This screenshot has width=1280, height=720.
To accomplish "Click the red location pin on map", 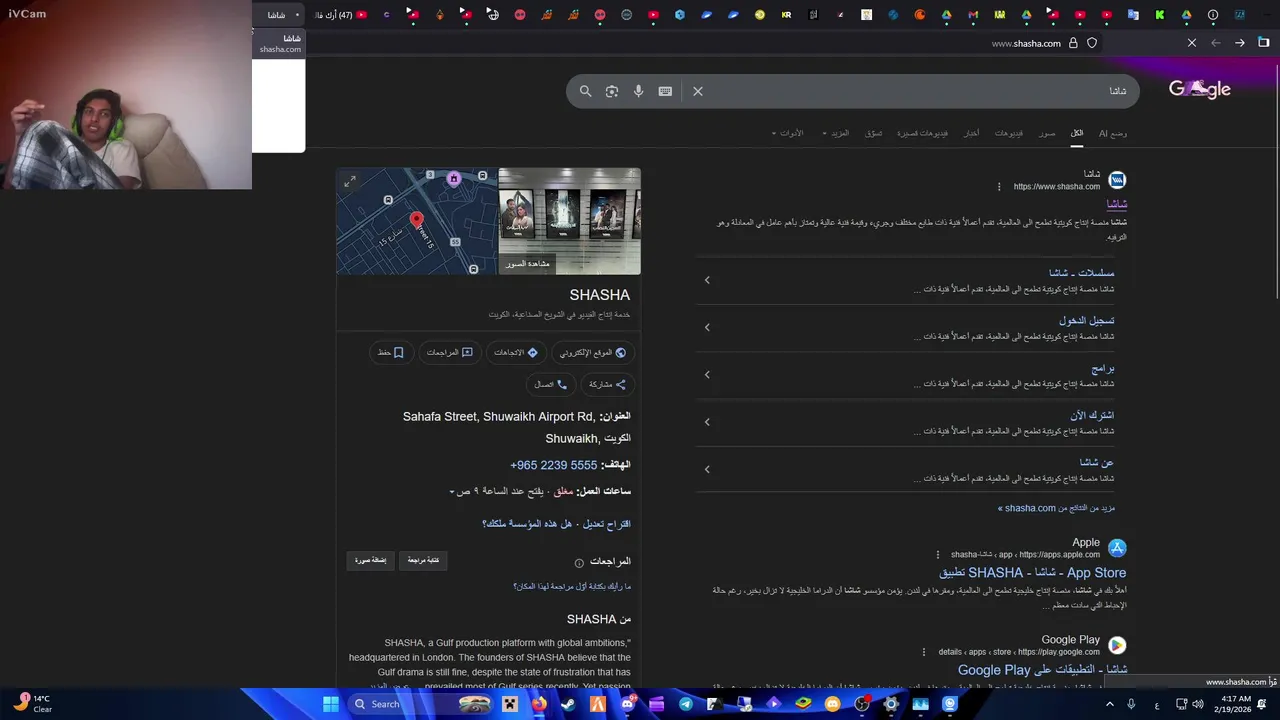I will point(417,220).
